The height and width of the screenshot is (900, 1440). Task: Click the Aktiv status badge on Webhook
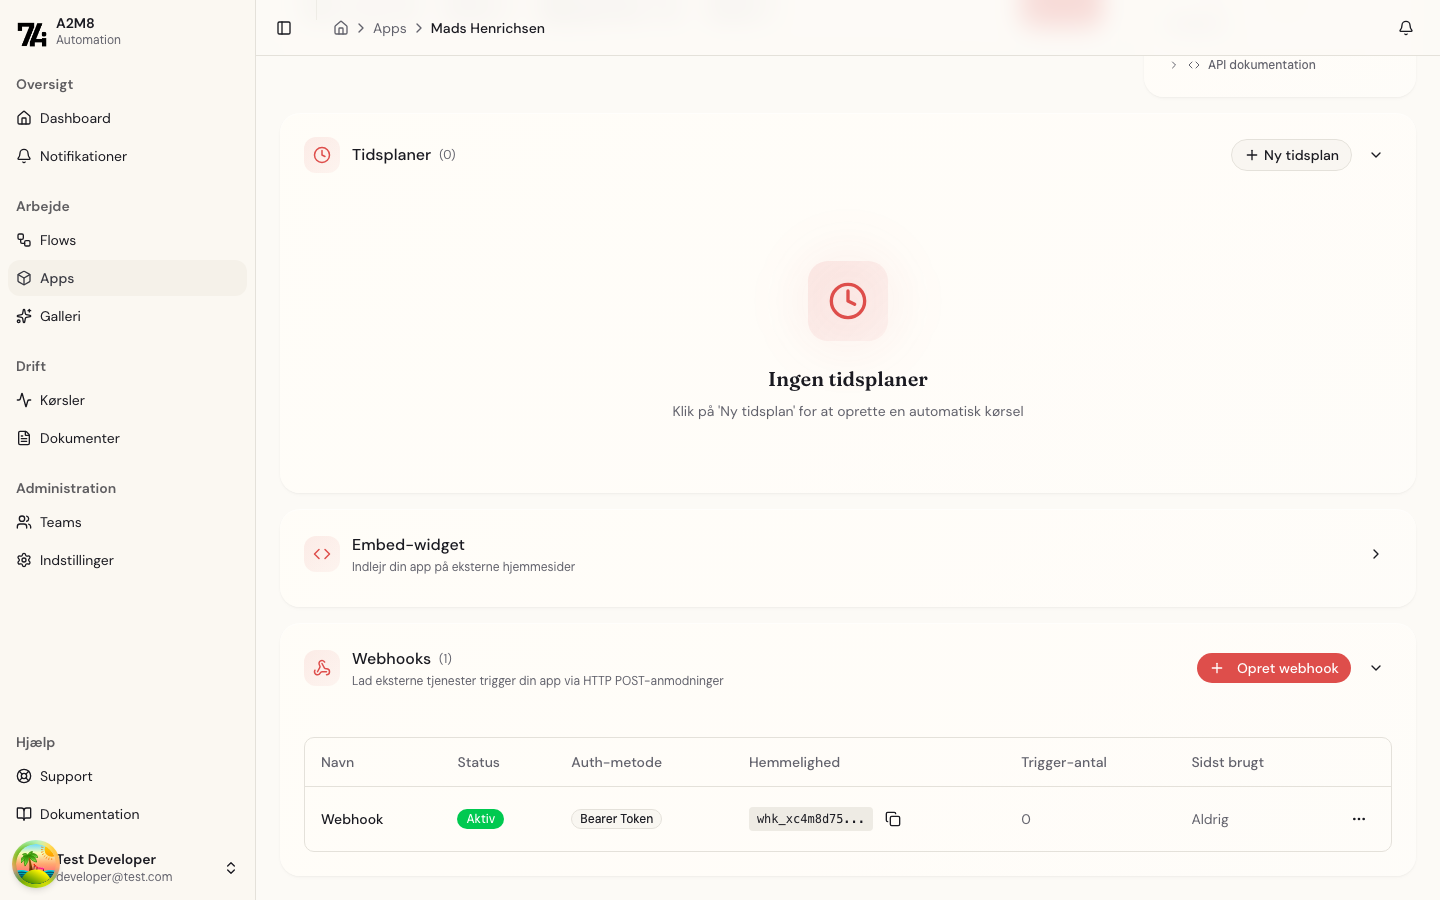click(x=480, y=819)
